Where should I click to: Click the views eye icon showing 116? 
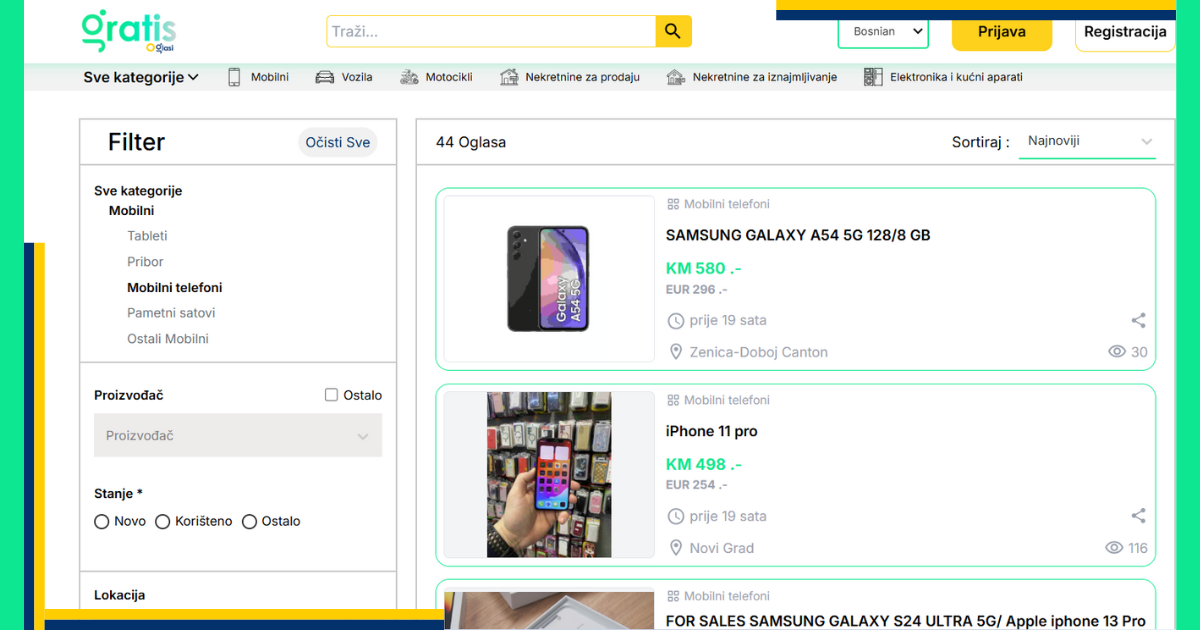tap(1114, 548)
